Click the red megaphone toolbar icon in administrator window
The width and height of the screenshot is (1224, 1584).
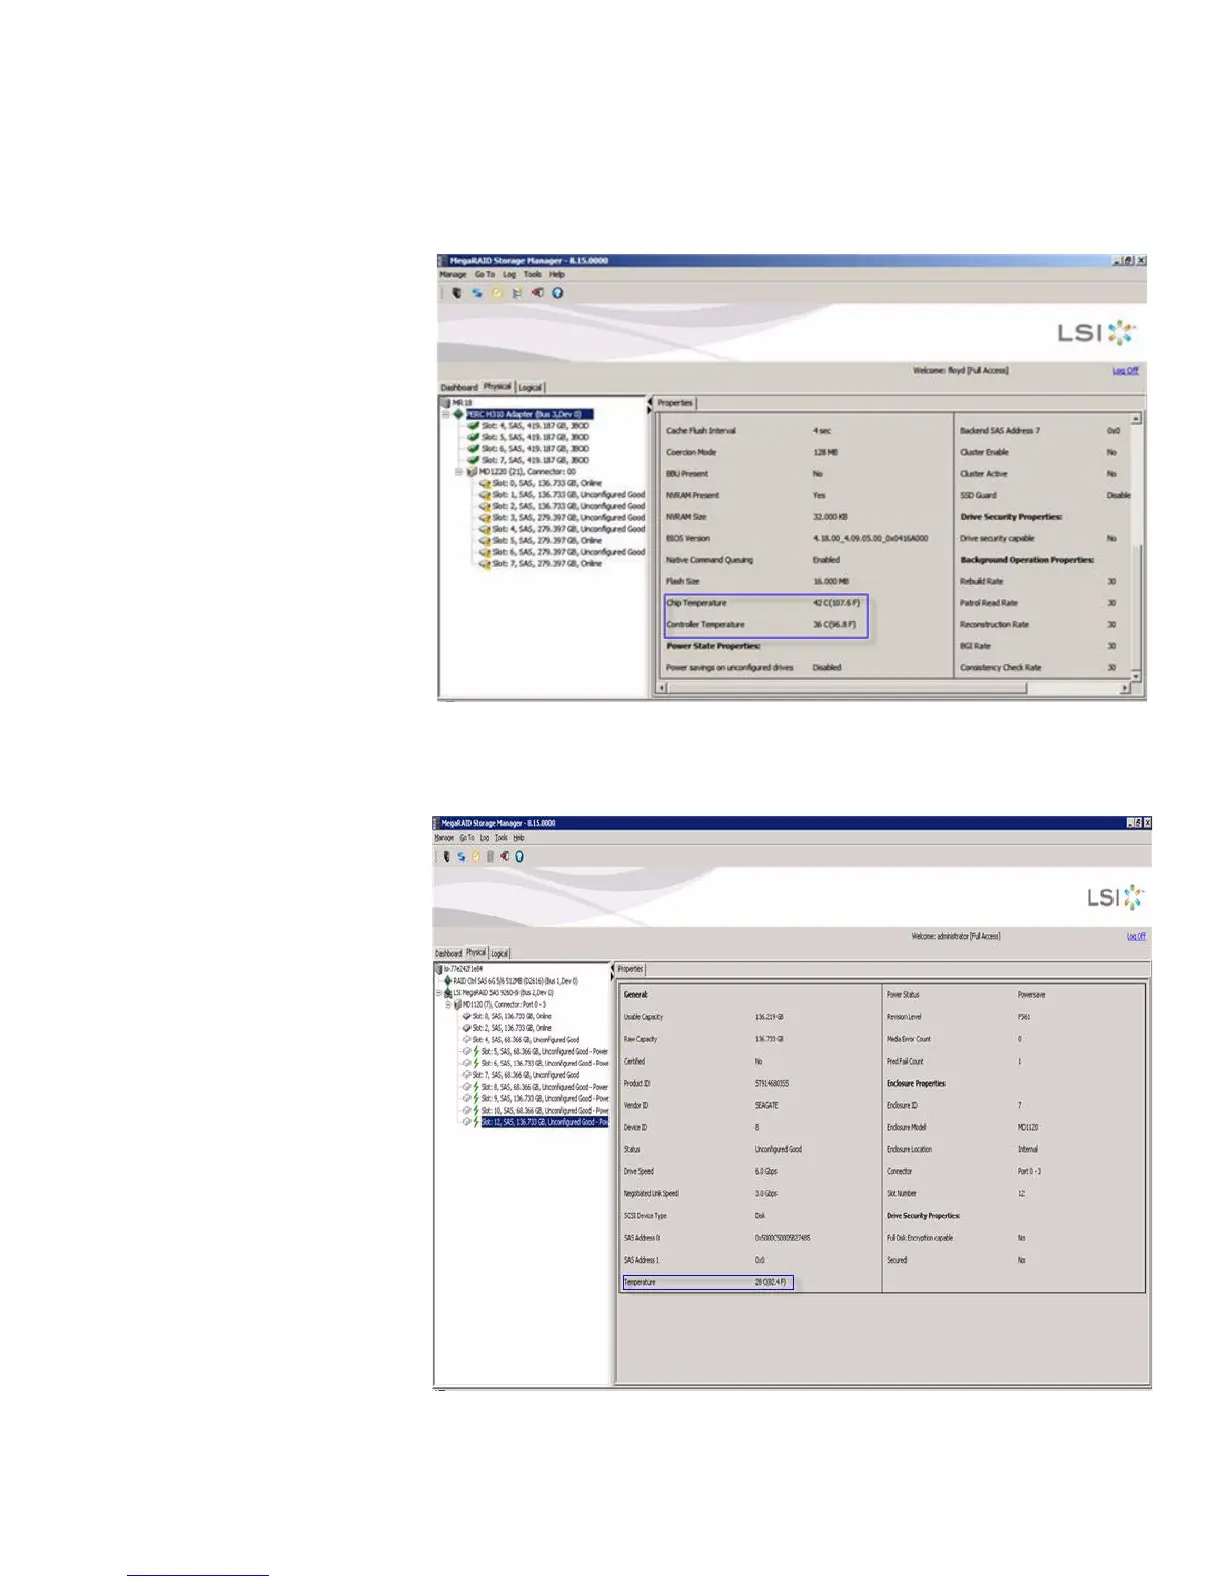(x=505, y=856)
